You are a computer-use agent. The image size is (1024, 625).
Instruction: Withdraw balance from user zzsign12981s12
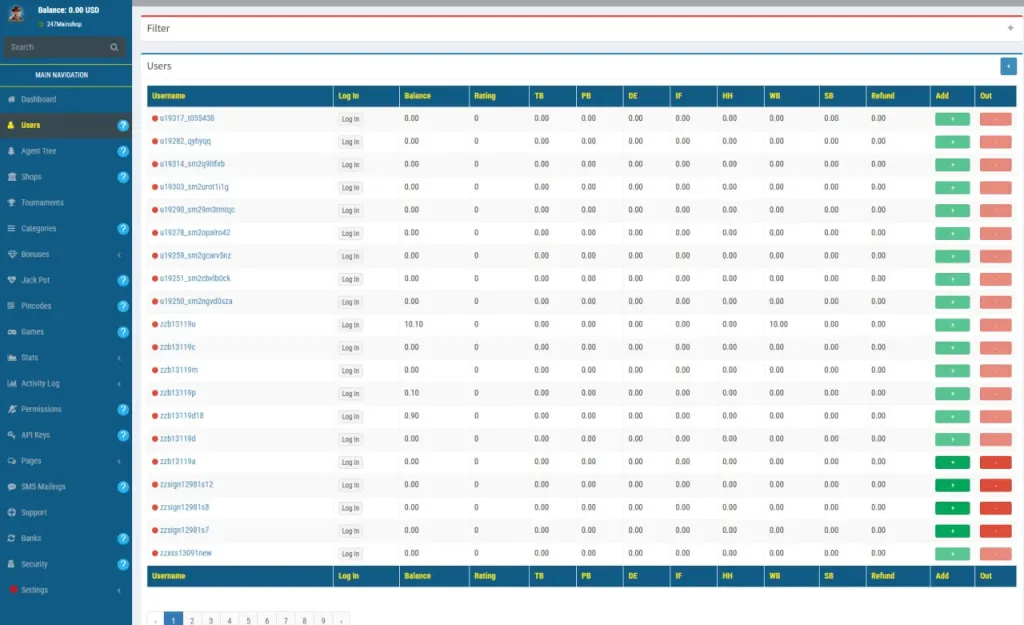click(x=995, y=485)
